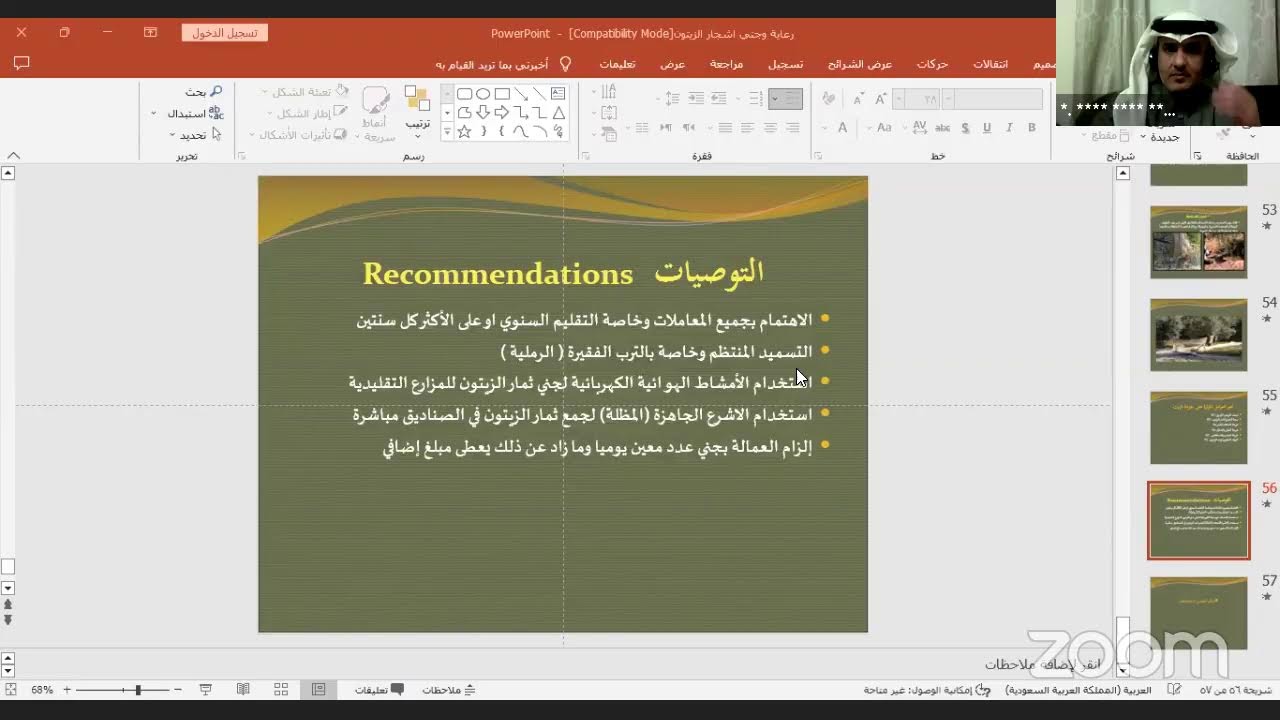Choose the down arrow shape
Viewport: 1280px width, 720px height.
click(483, 113)
